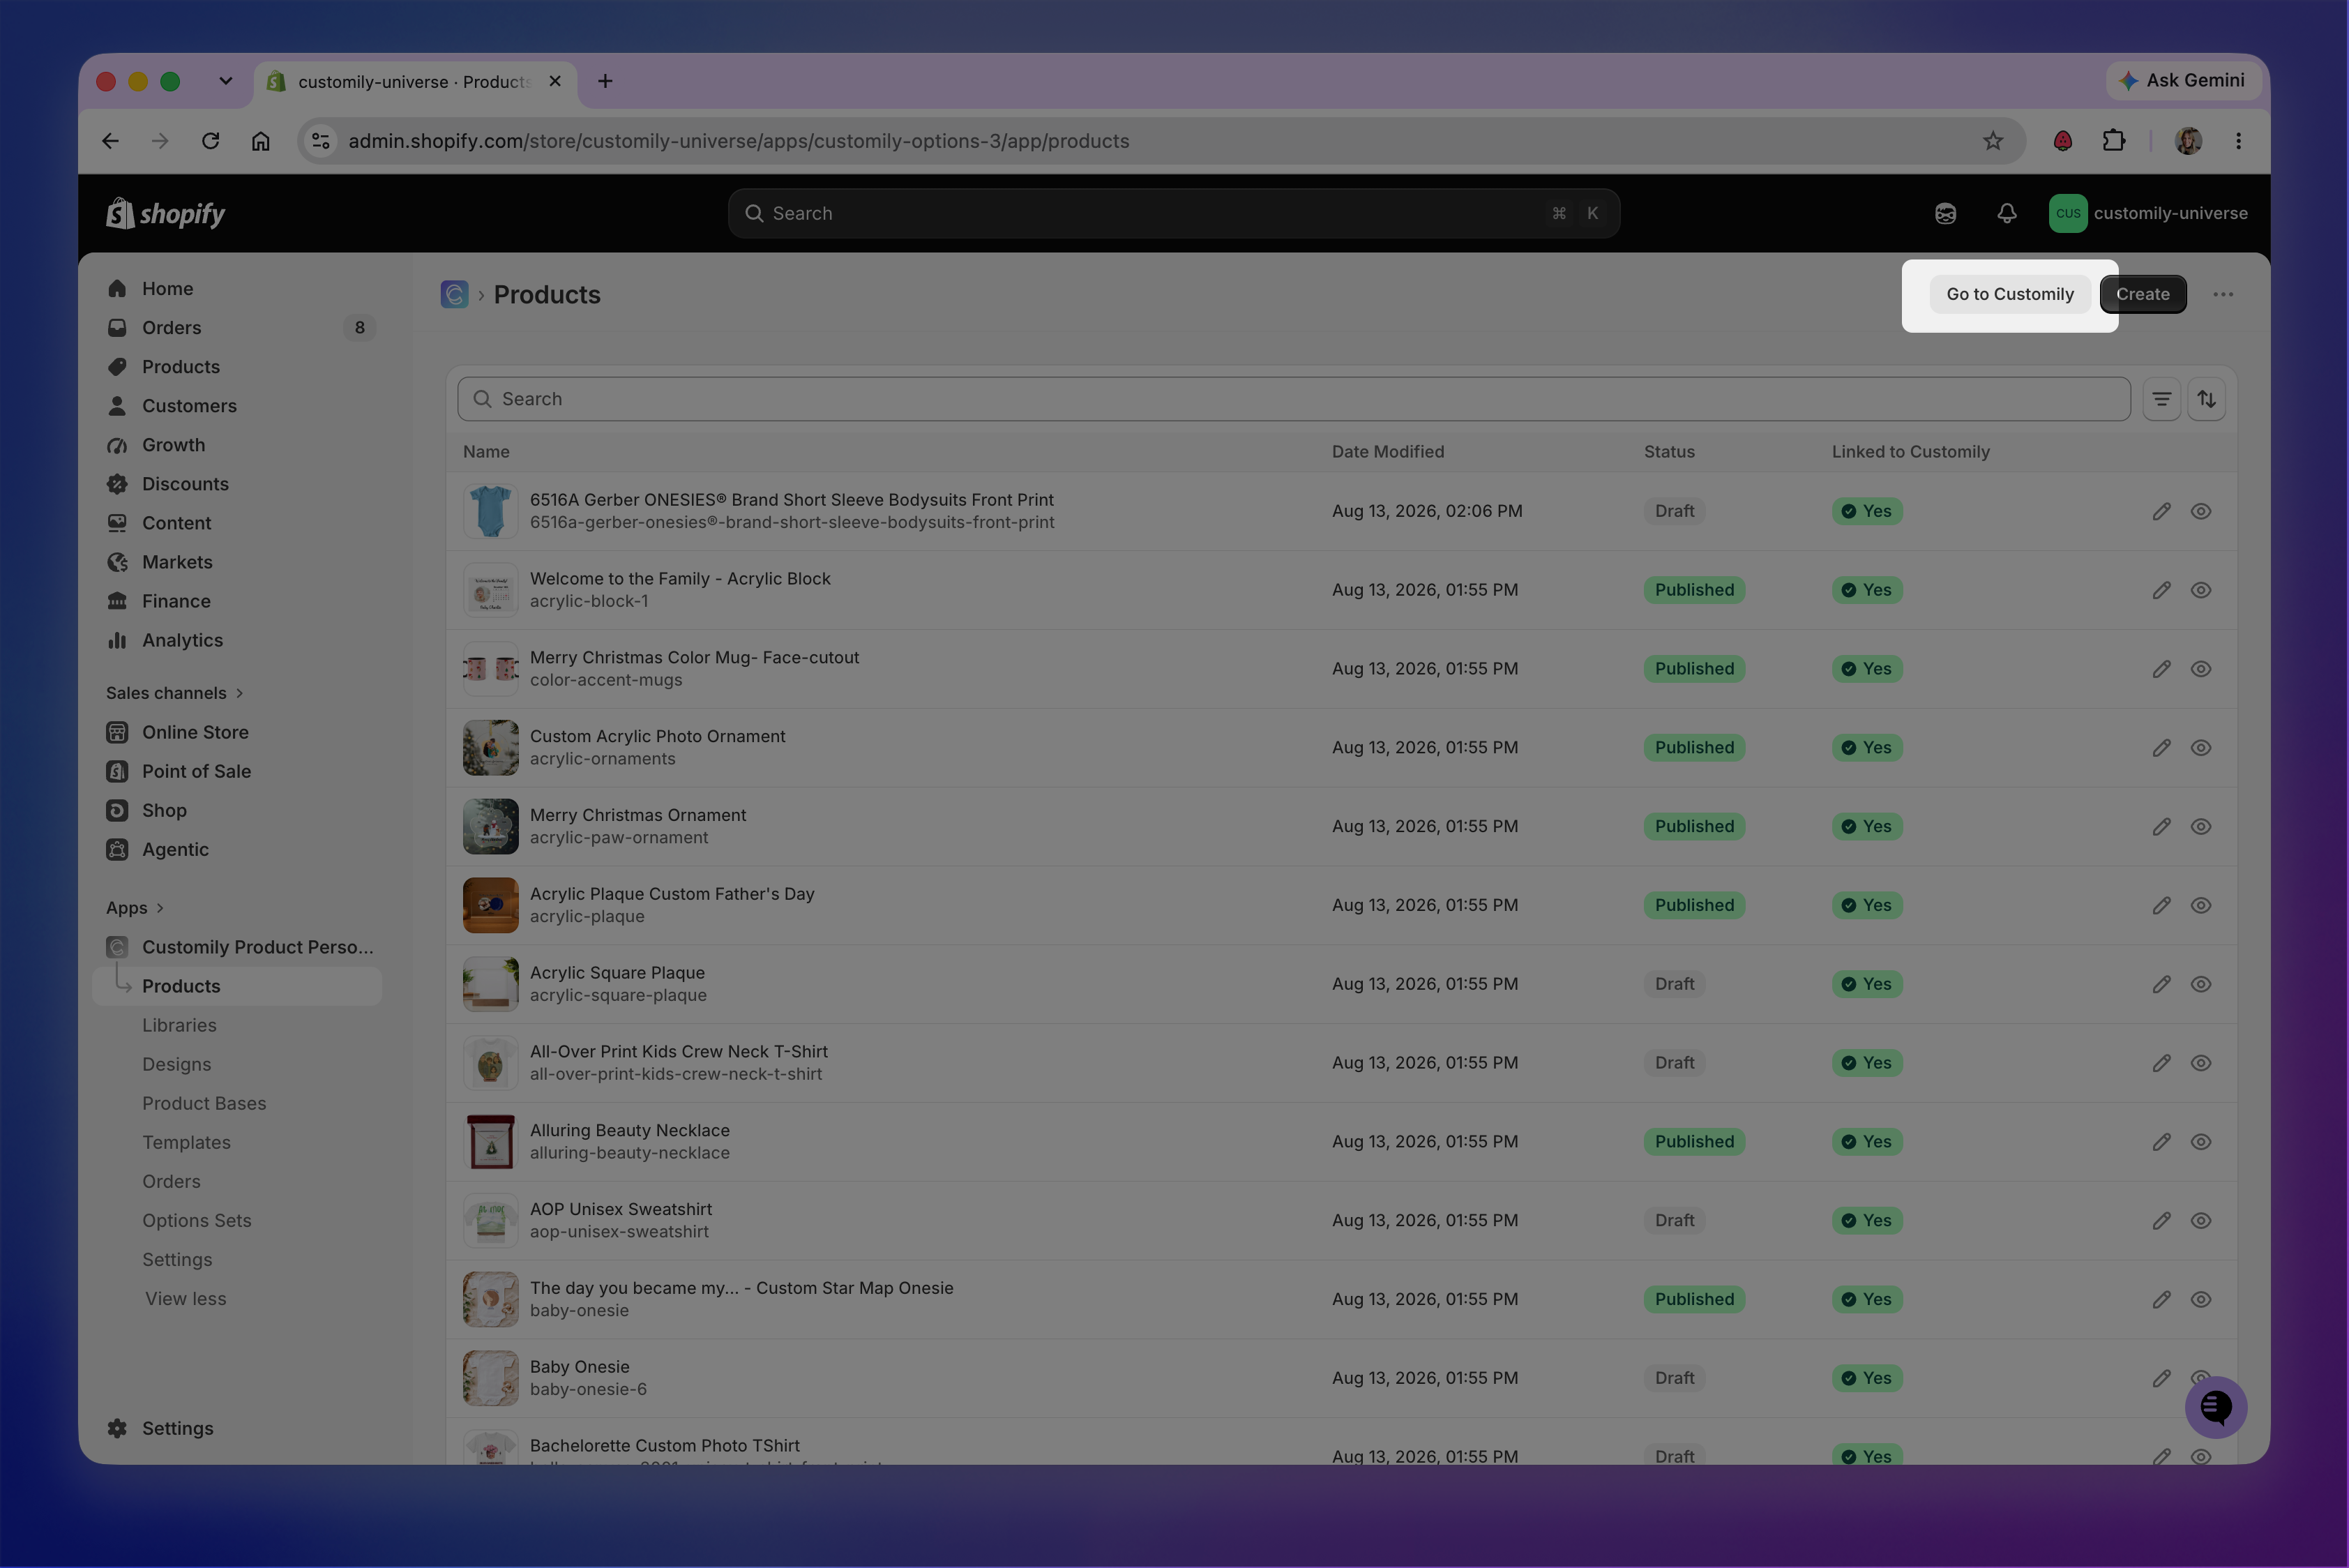2349x1568 pixels.
Task: Preview the Gerber ONESIES Bodysuits product
Action: [x=2200, y=511]
